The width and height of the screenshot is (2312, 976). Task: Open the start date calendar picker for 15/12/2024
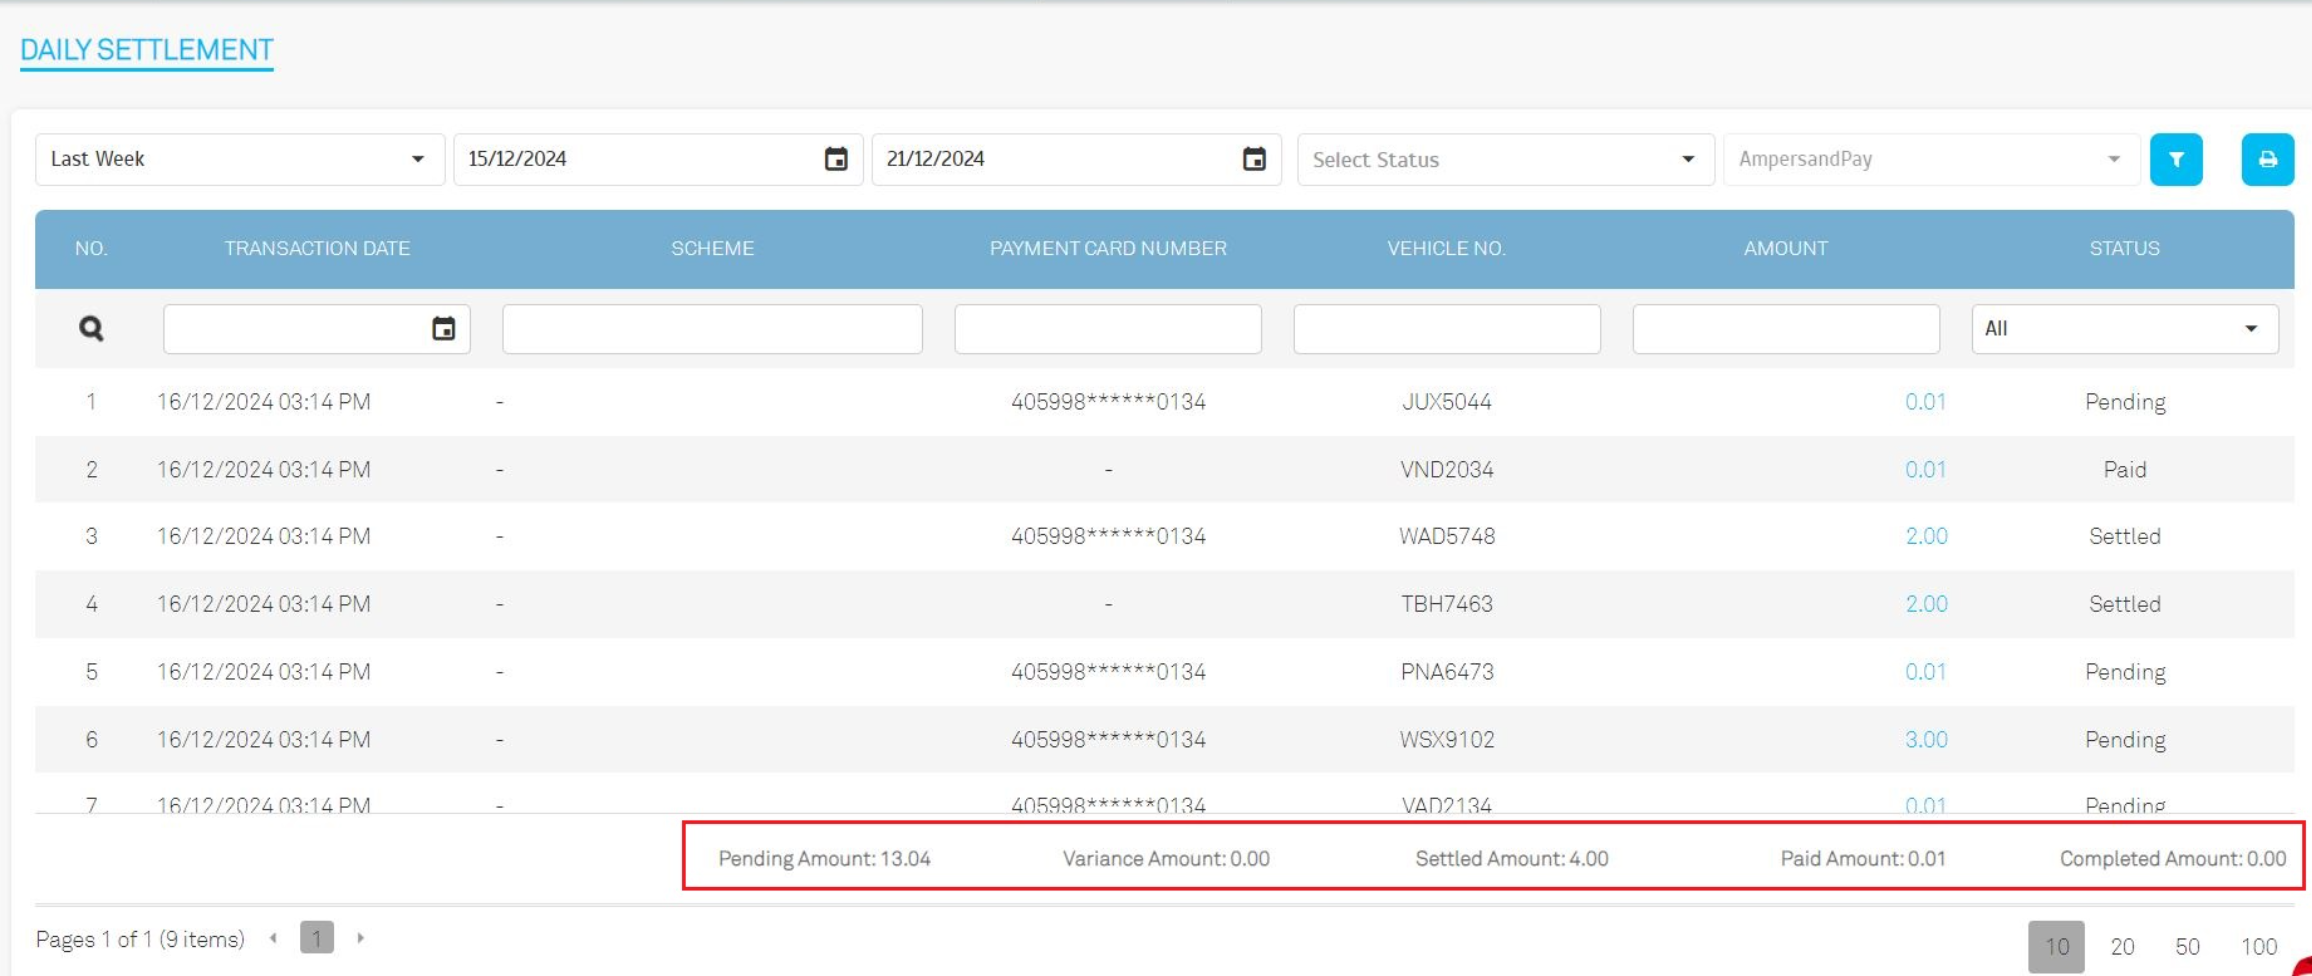[835, 159]
